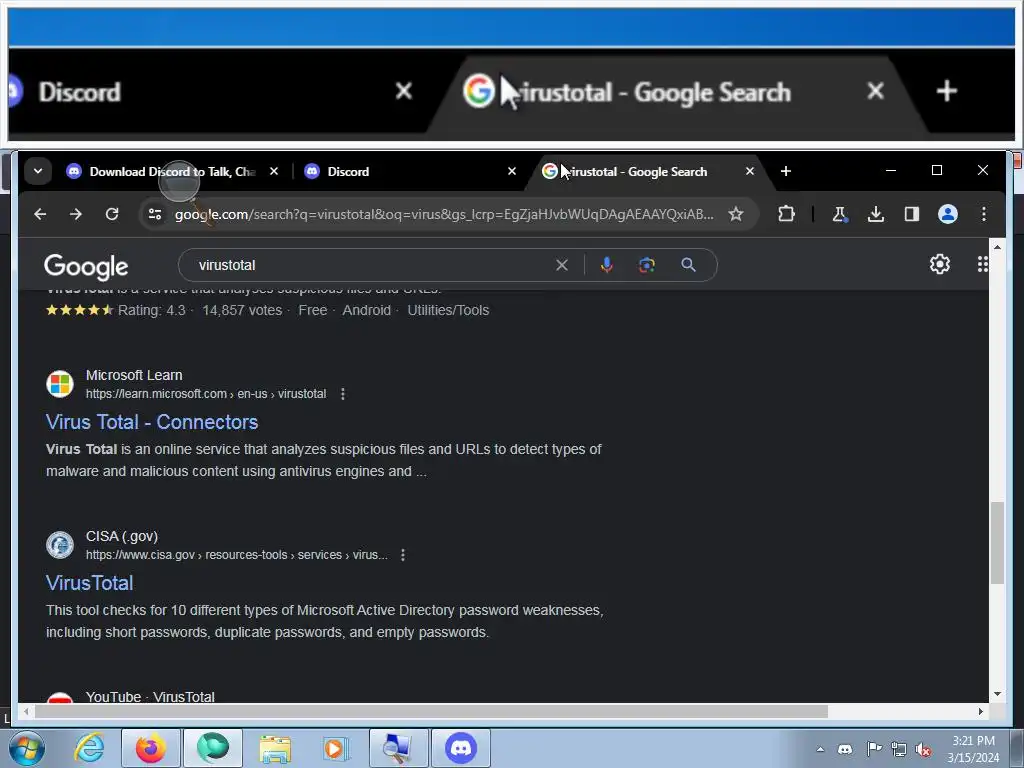Go back to previous page
Image resolution: width=1024 pixels, height=768 pixels.
click(40, 214)
